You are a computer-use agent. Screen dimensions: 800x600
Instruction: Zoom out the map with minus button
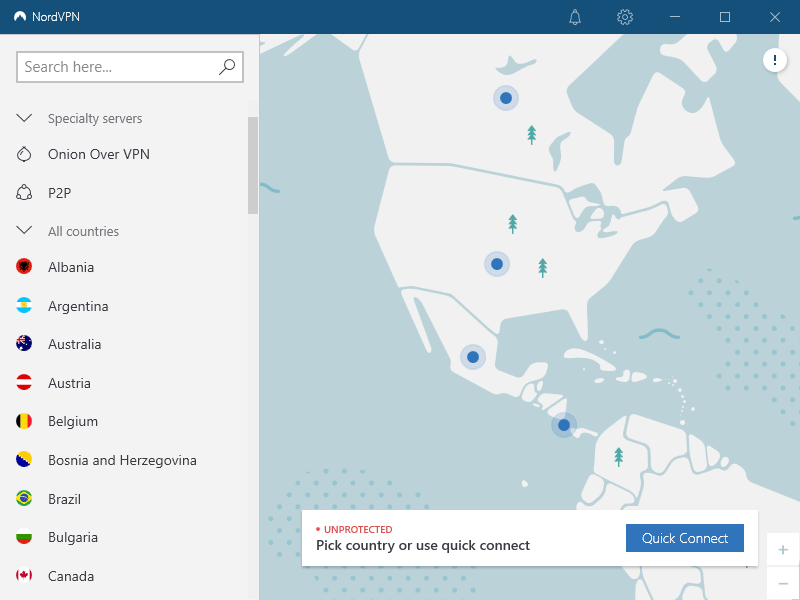pyautogui.click(x=783, y=583)
